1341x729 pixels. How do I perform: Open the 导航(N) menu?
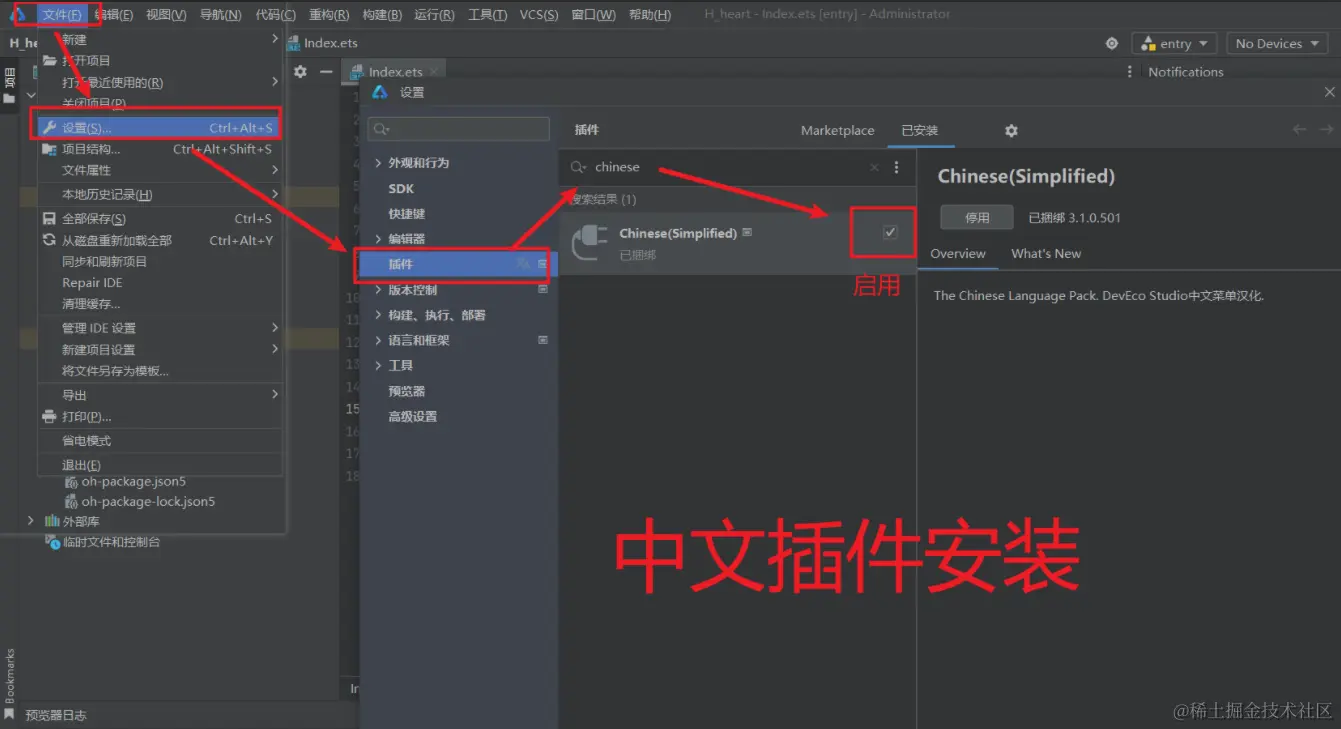tap(220, 15)
